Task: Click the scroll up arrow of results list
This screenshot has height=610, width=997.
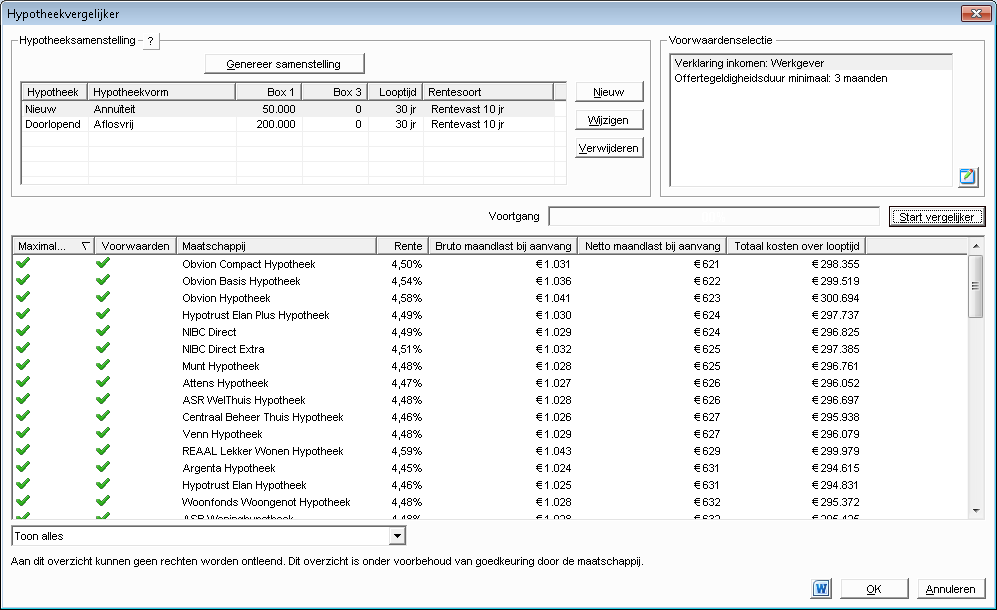Action: 976,246
